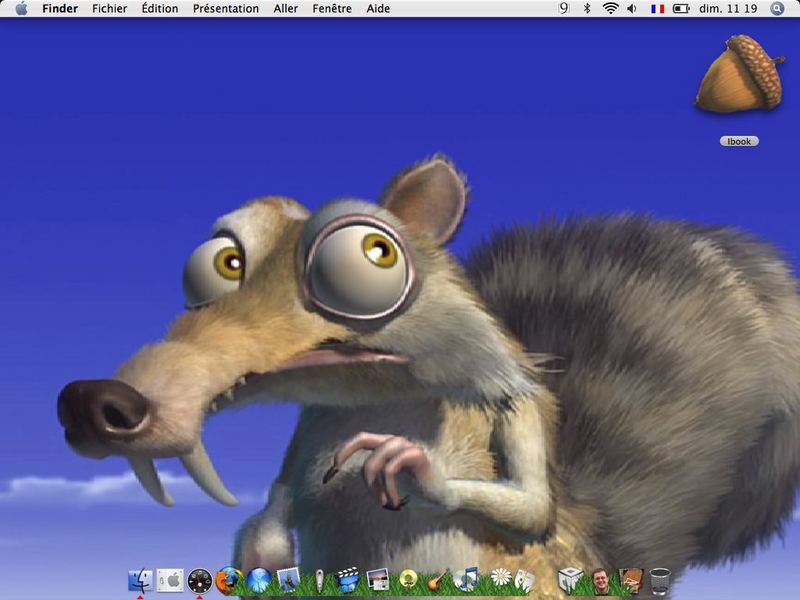Open System Preferences apple icon in dock
The image size is (800, 600).
click(x=170, y=579)
